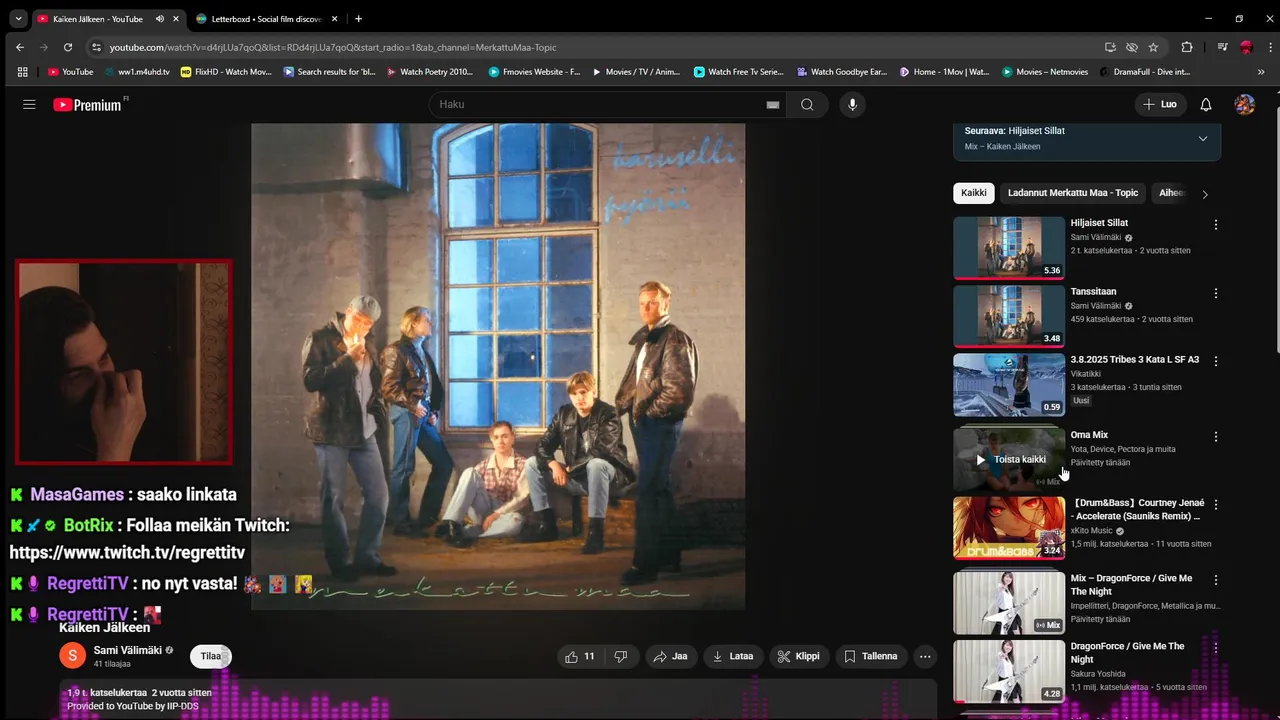
Task: Click the YouTube Premium logo
Action: (x=87, y=104)
